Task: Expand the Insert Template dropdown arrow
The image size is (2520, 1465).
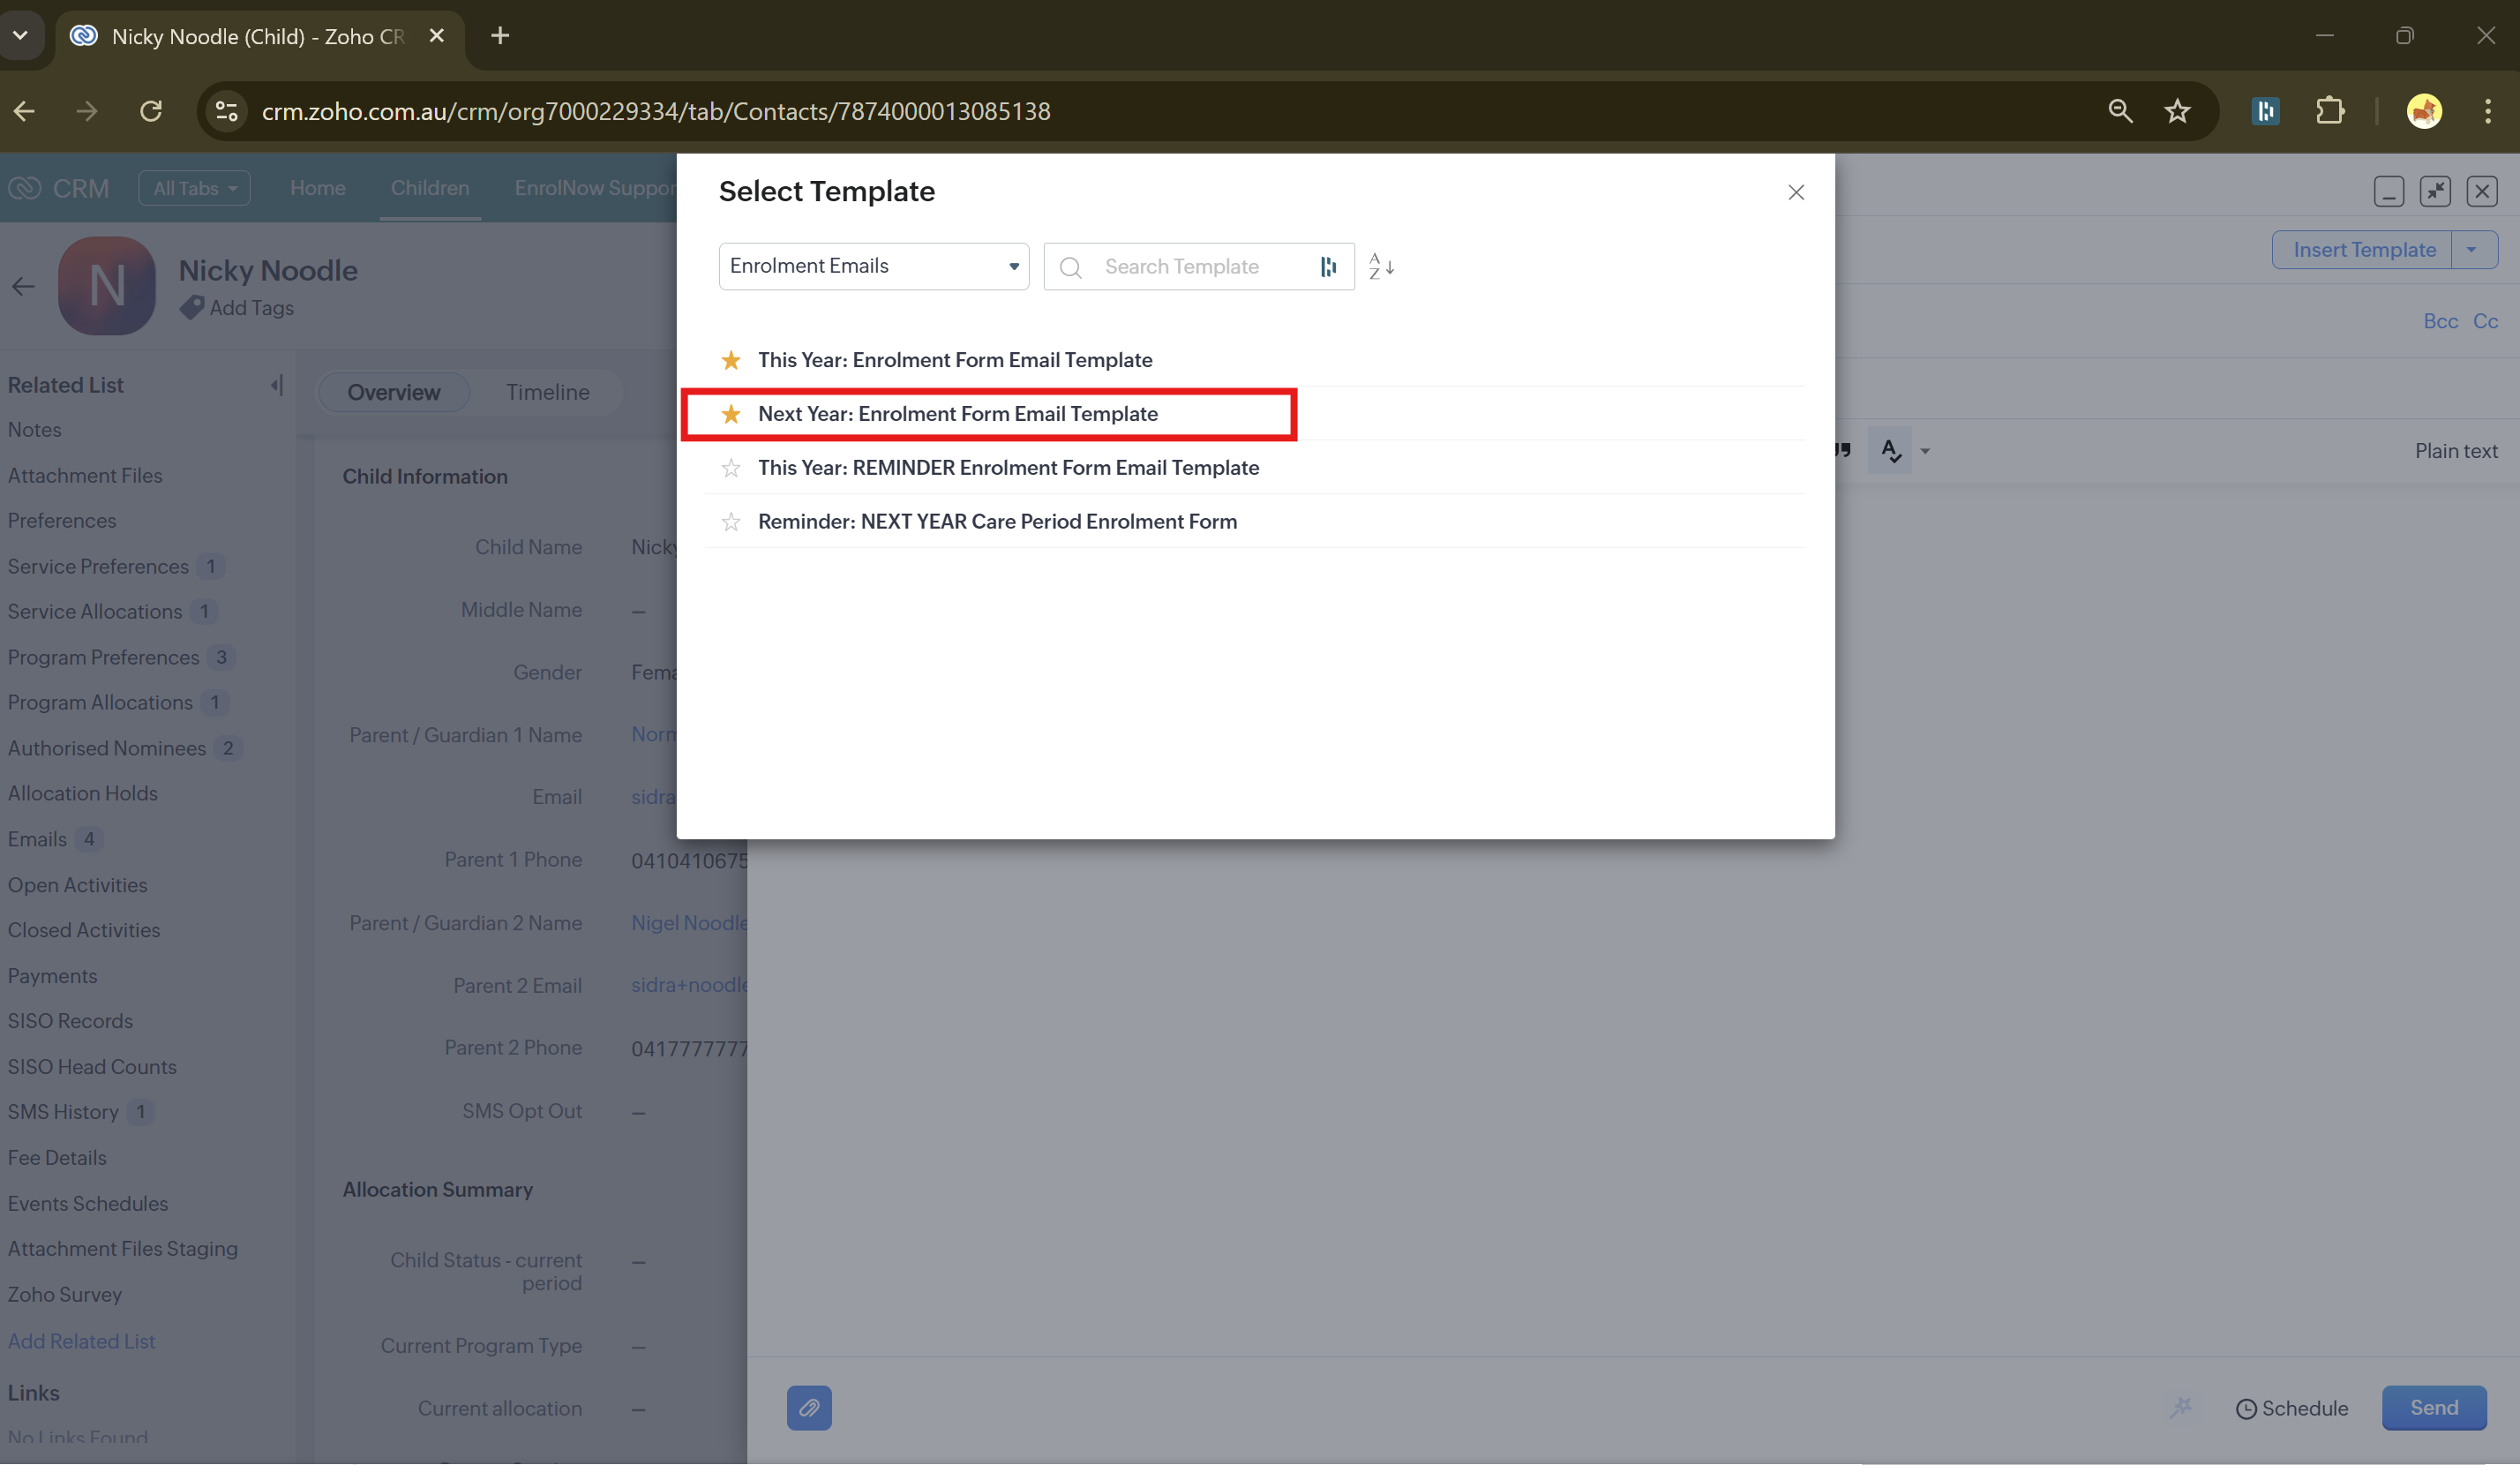Action: tap(2471, 250)
